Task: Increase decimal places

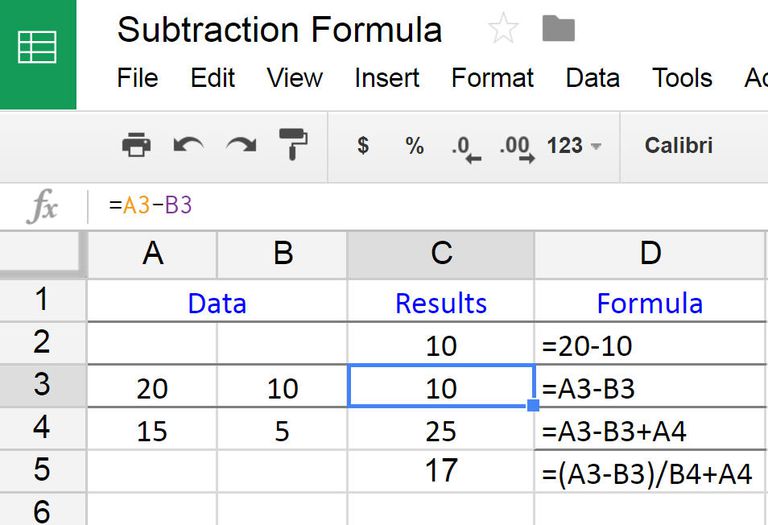Action: [517, 149]
